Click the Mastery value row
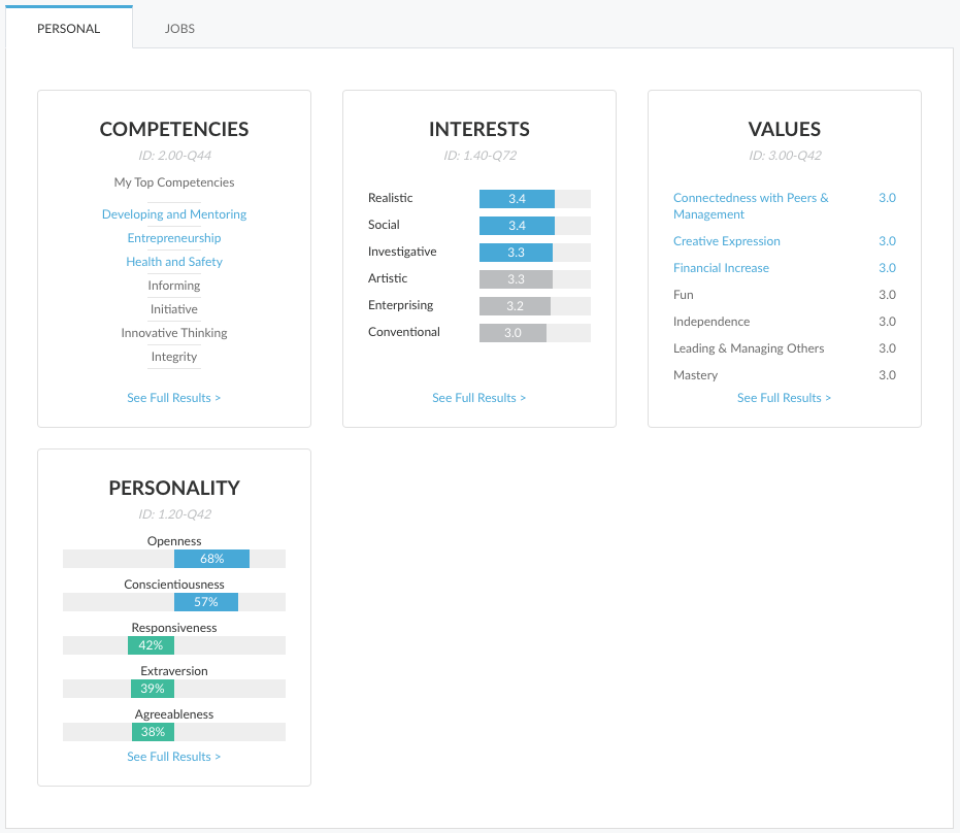 (x=784, y=375)
